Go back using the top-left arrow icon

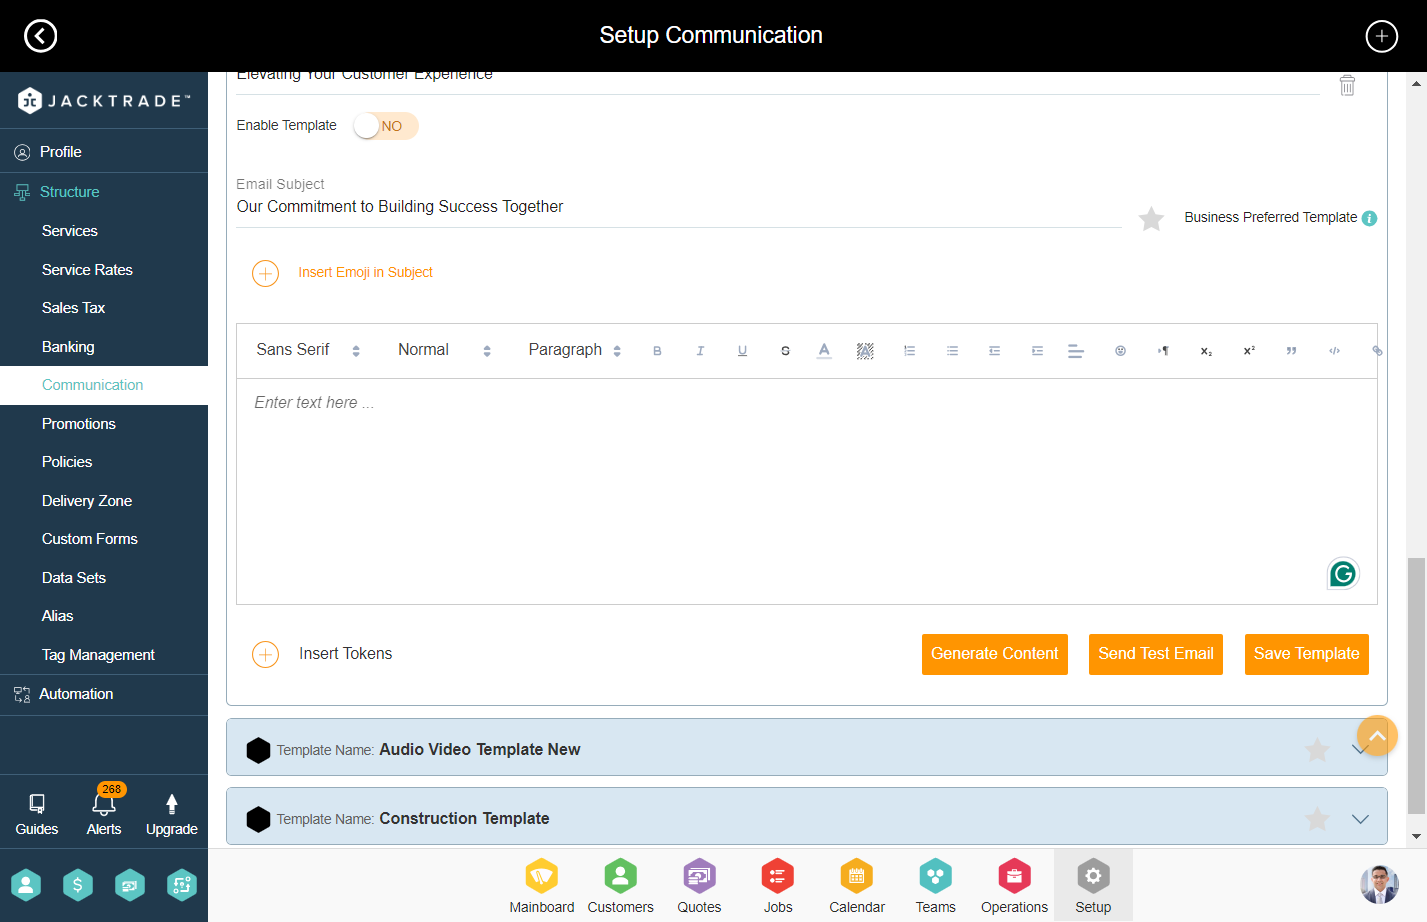pyautogui.click(x=40, y=36)
